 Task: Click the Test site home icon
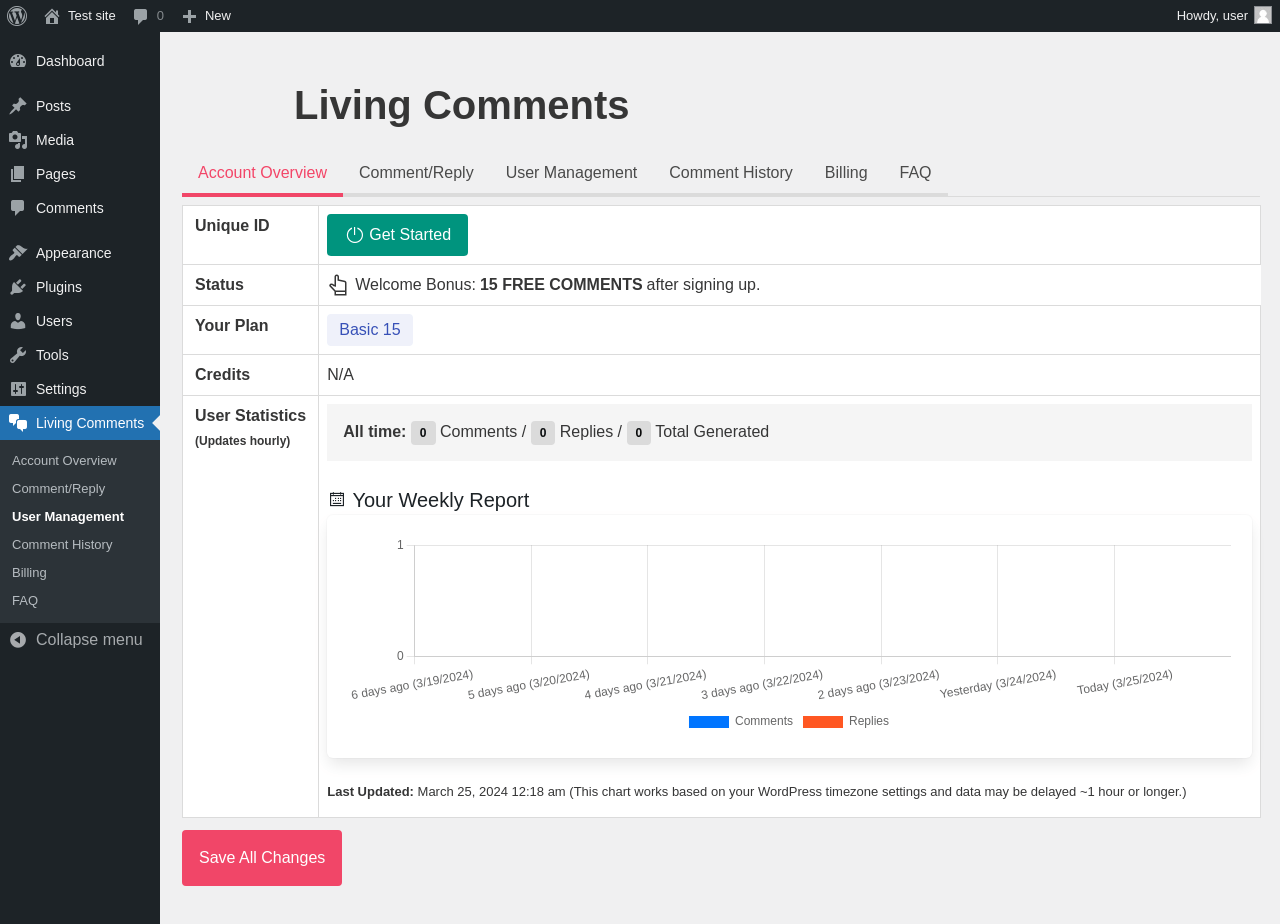pos(52,16)
